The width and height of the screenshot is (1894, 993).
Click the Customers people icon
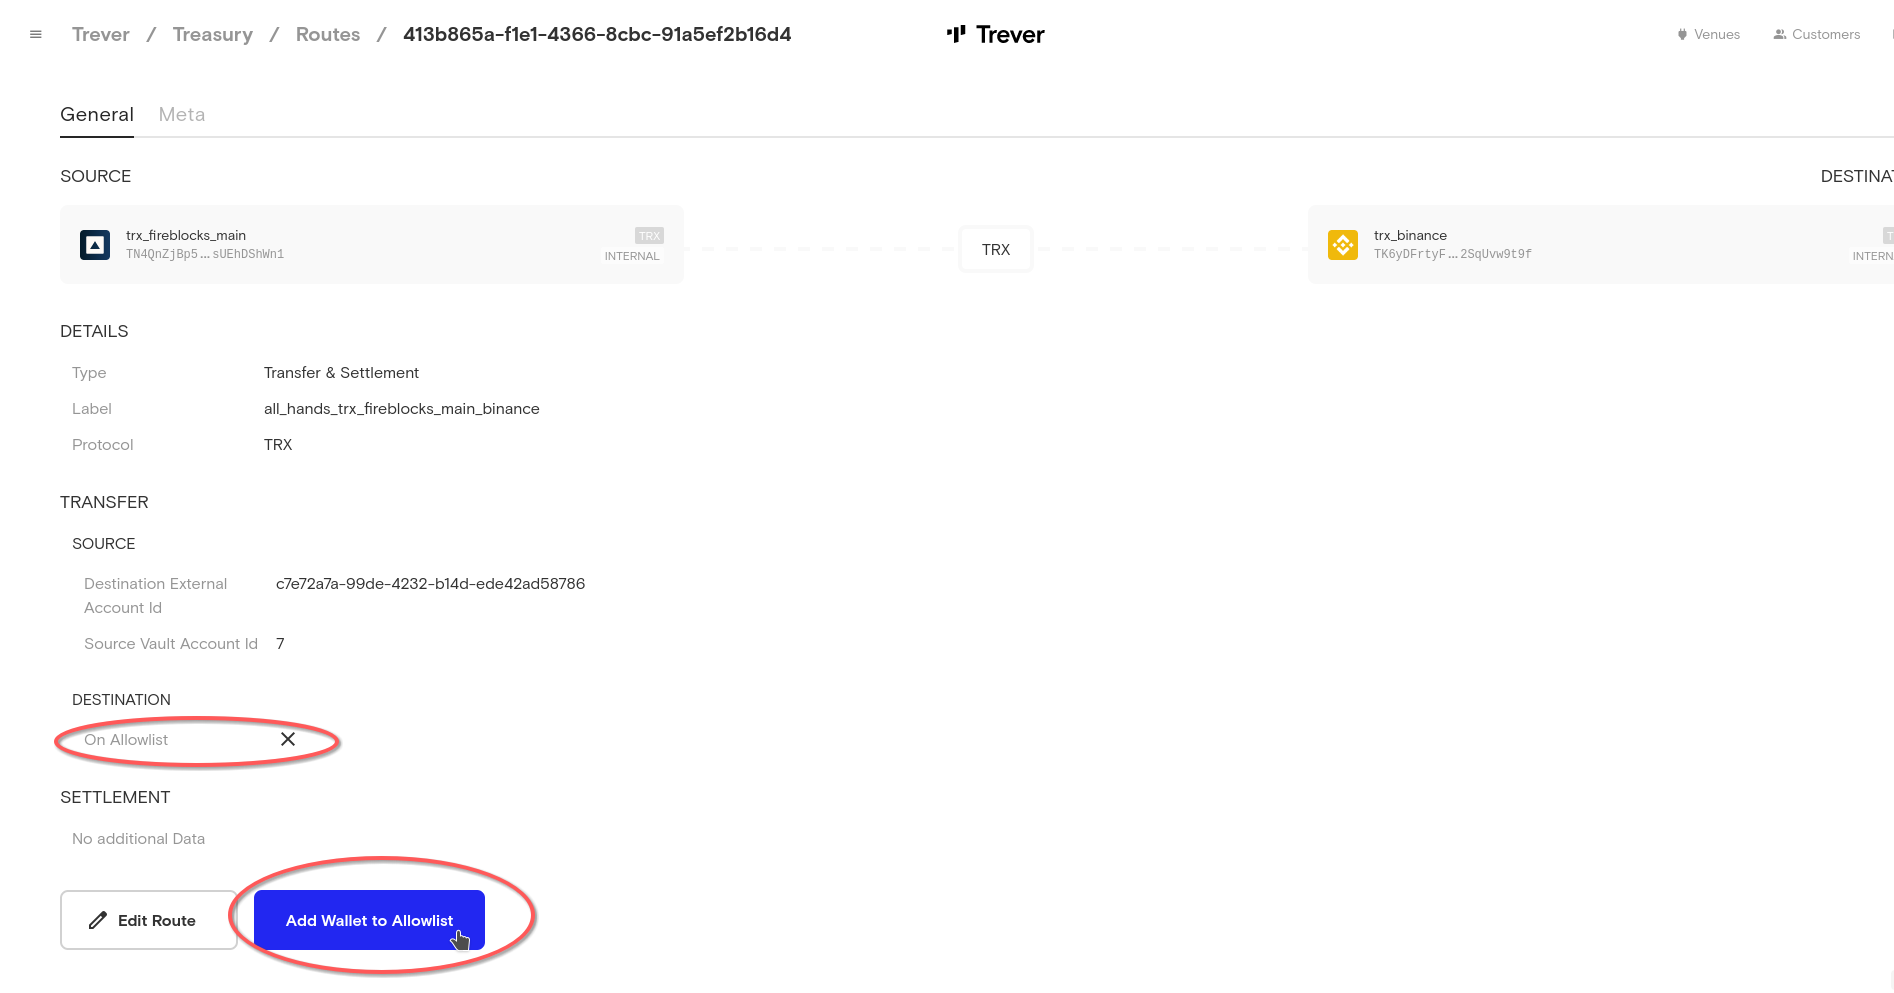coord(1779,35)
